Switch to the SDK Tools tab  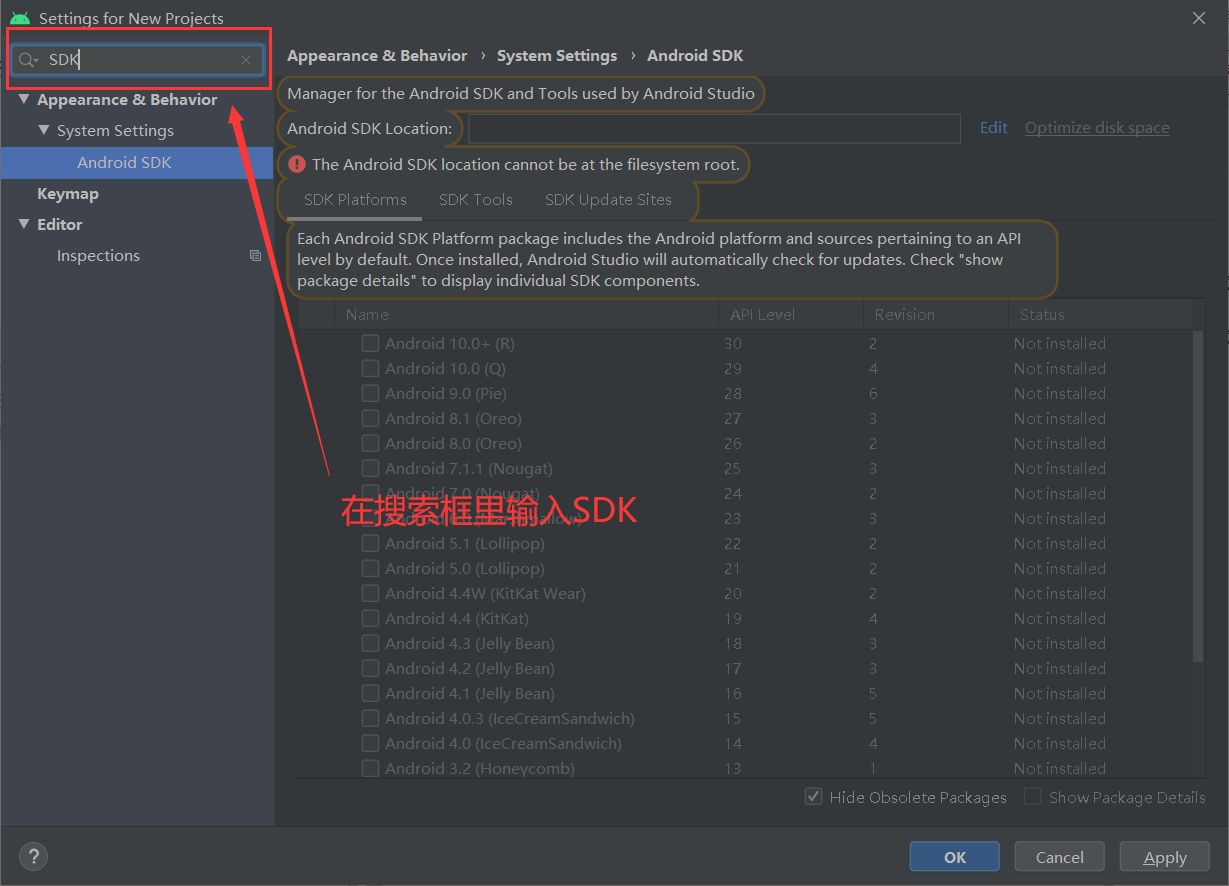point(476,200)
